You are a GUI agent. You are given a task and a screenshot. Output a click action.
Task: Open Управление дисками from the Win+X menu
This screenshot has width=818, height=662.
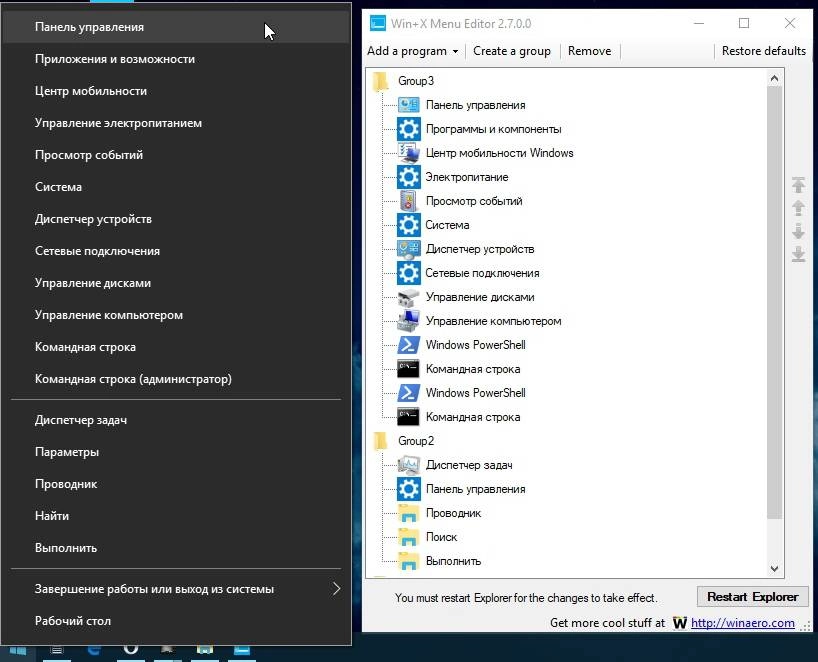176,283
